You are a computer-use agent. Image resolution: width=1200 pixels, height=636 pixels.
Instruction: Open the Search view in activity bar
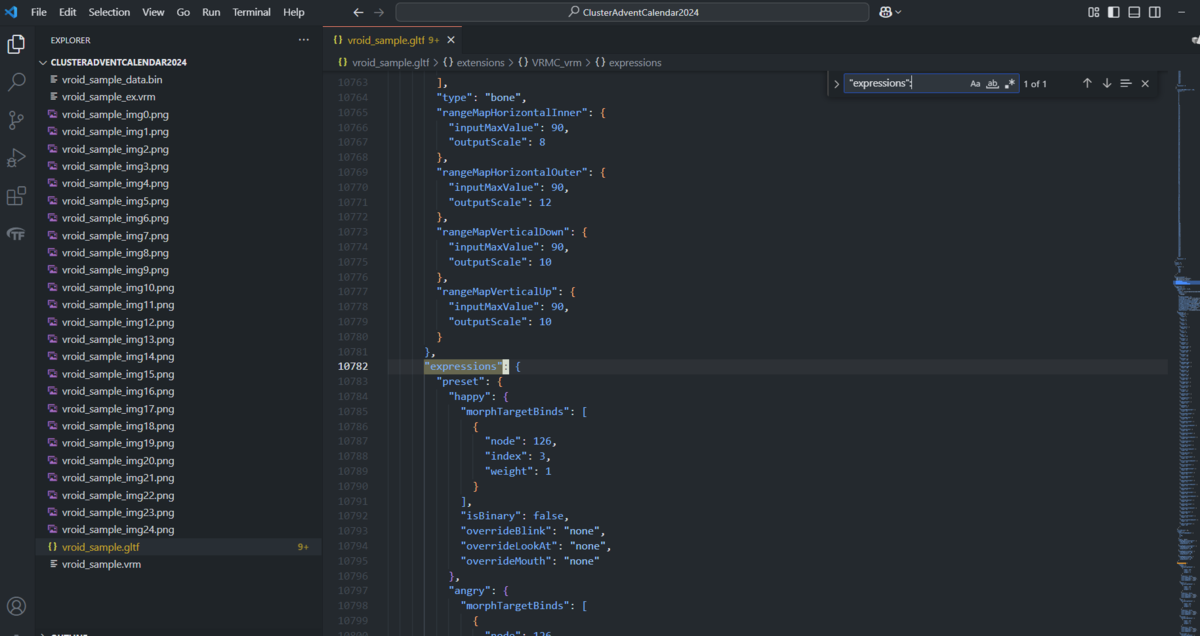pyautogui.click(x=16, y=82)
